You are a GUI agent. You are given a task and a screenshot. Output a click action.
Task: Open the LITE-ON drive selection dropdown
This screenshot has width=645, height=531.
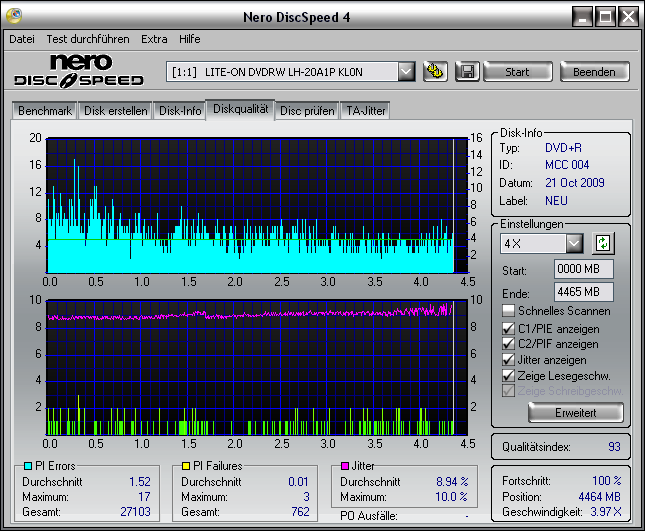pos(405,71)
